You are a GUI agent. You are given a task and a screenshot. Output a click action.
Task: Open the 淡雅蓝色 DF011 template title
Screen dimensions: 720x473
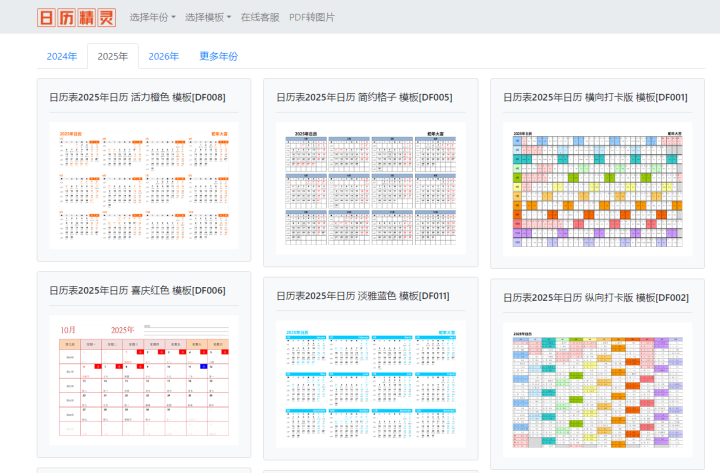[x=363, y=296]
